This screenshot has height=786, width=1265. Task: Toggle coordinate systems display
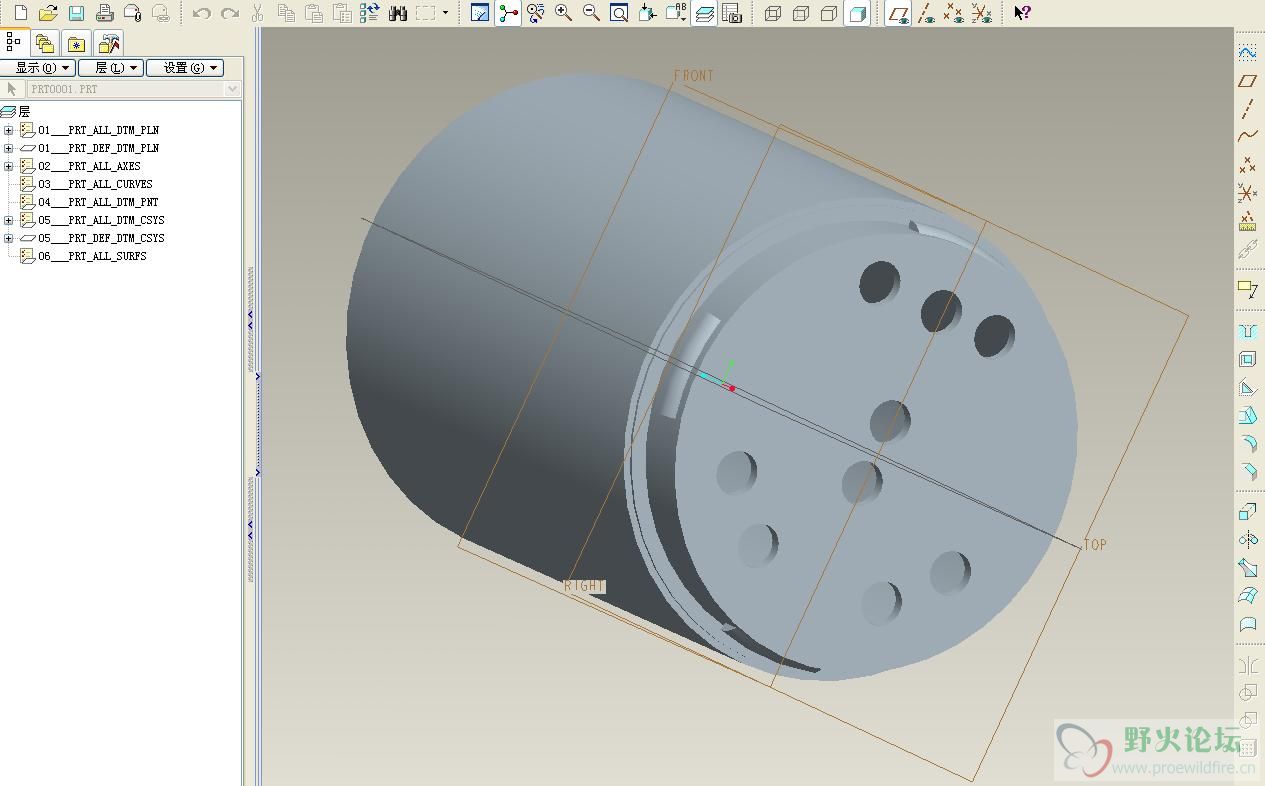tap(983, 13)
